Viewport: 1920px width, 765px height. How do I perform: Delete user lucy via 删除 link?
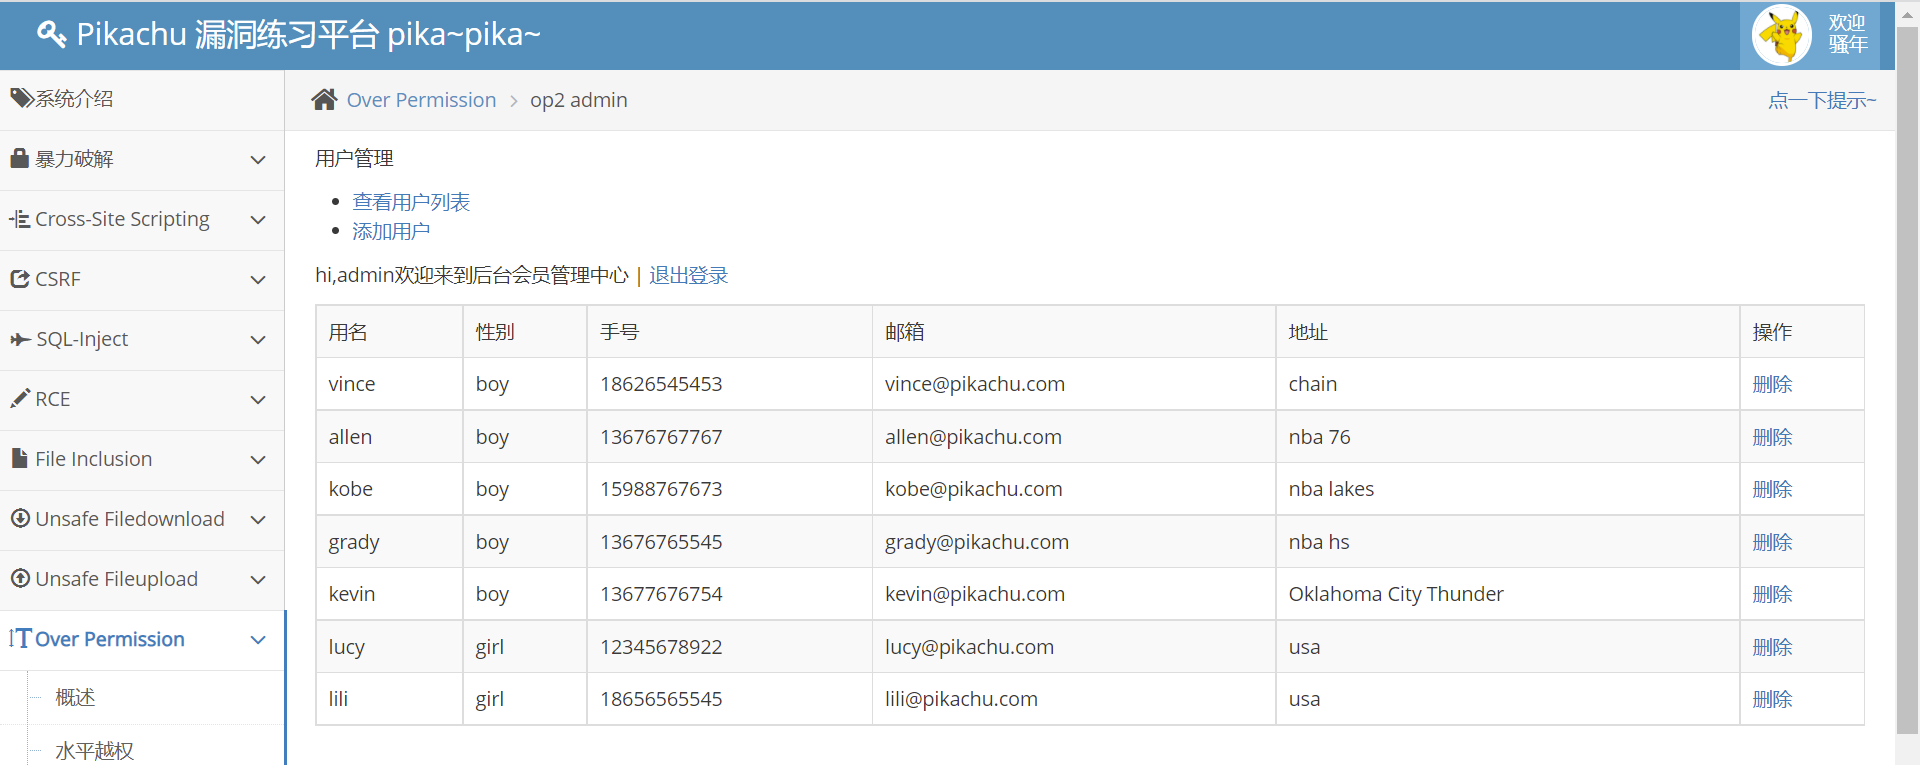point(1771,647)
